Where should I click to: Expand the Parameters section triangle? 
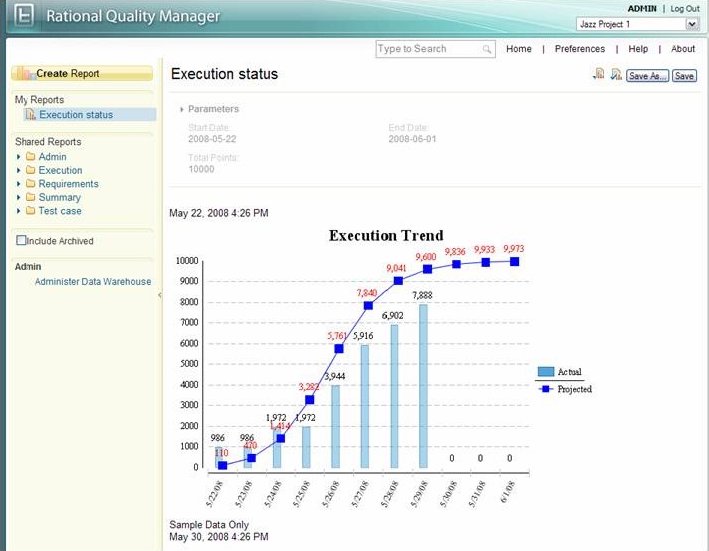[x=181, y=109]
